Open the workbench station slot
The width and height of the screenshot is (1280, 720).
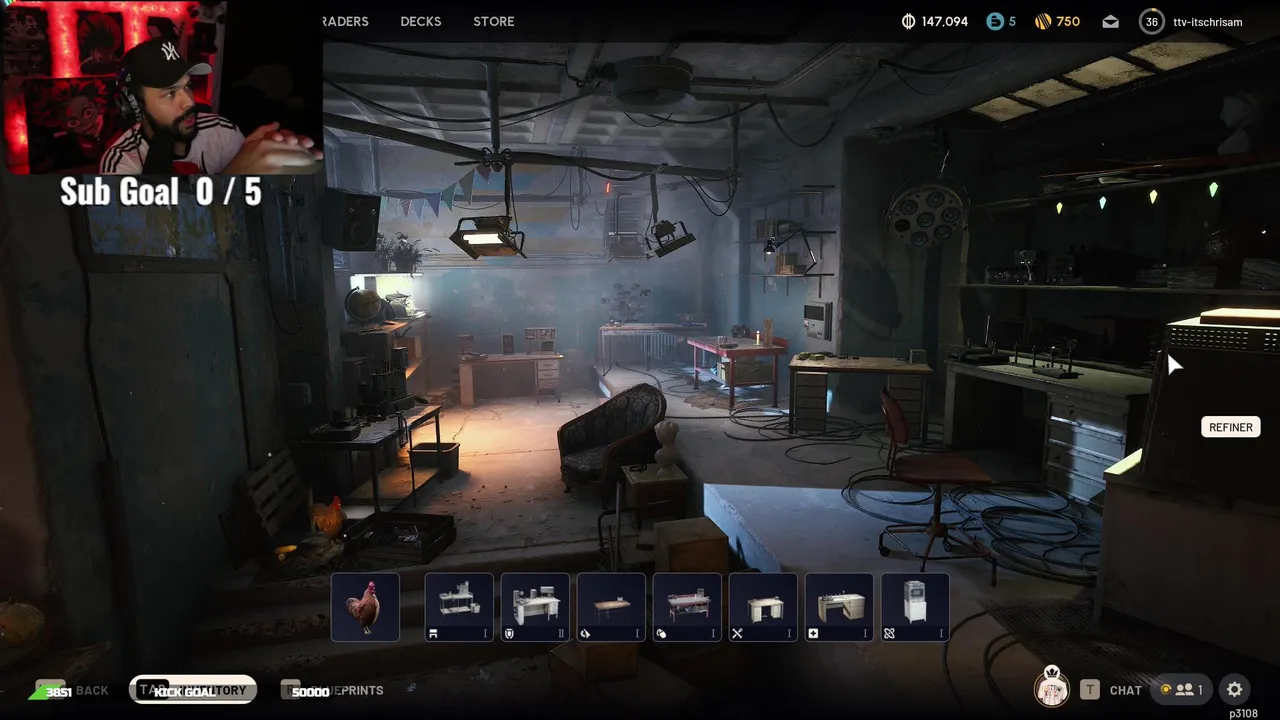[459, 607]
